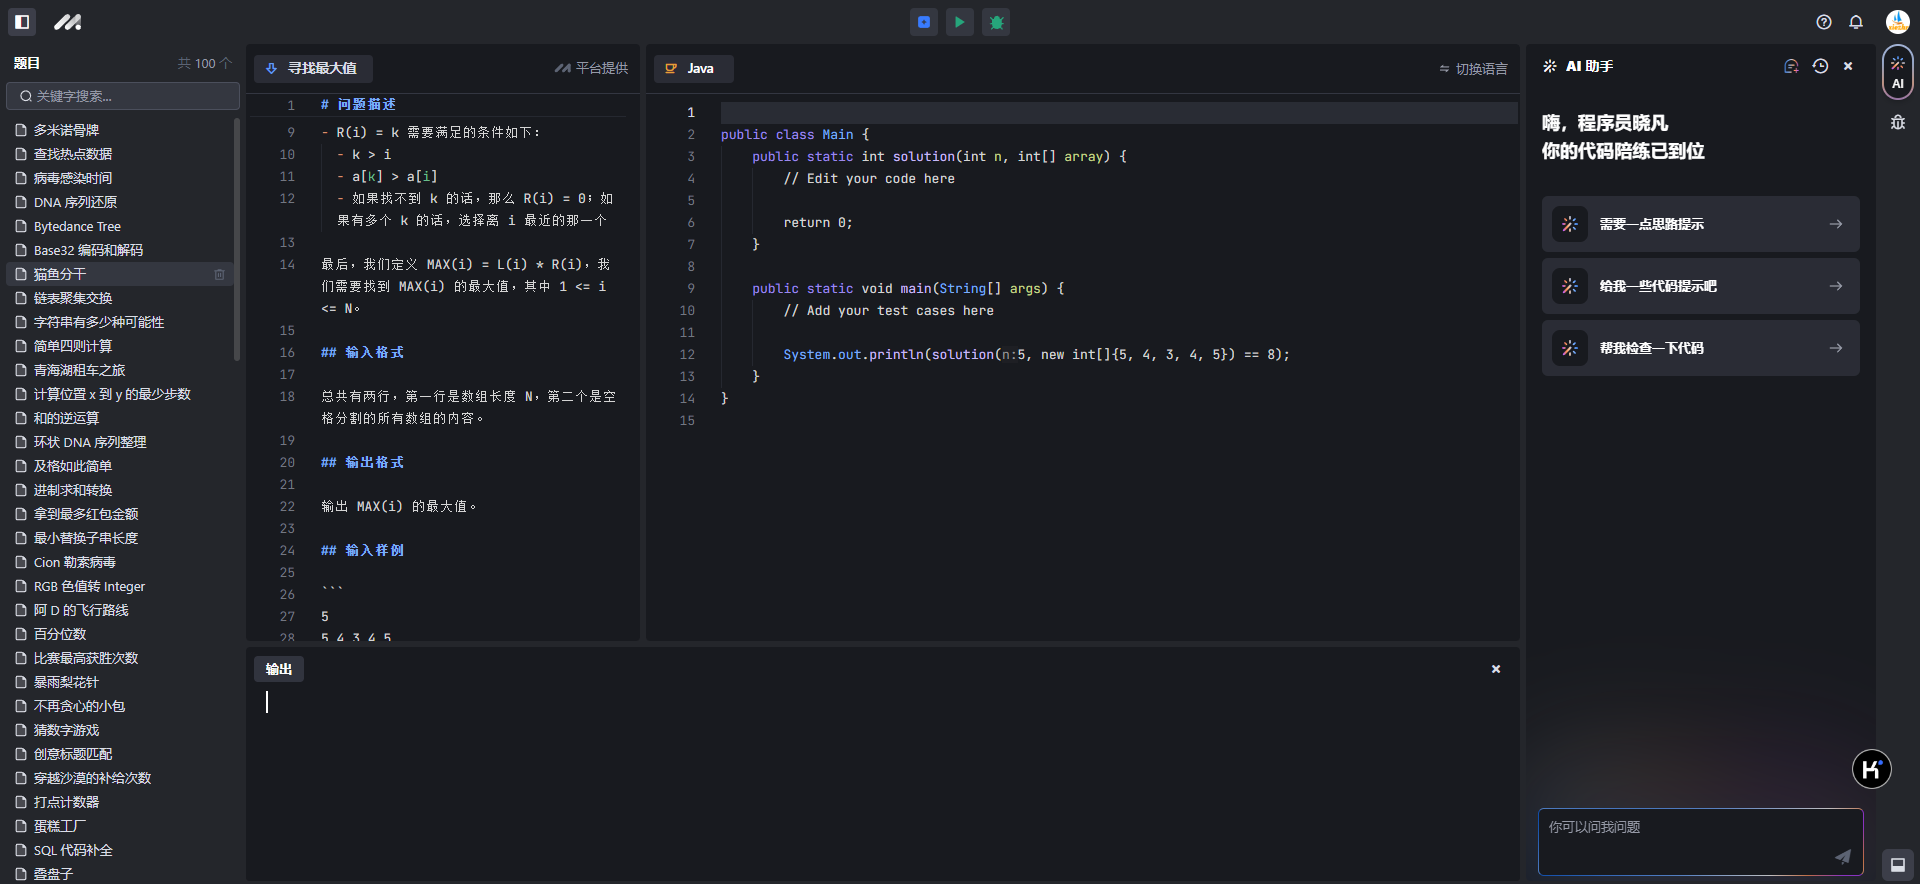Send the AI chat message

(1842, 856)
